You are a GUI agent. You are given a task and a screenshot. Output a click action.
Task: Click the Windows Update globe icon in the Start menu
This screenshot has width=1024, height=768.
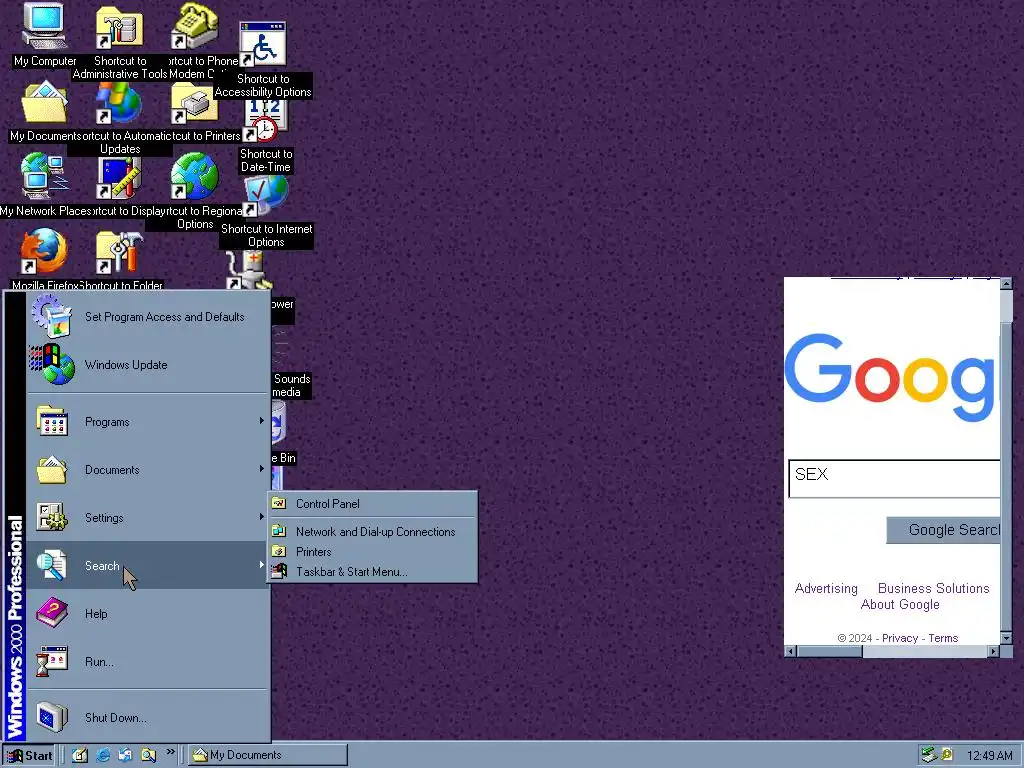[52, 364]
